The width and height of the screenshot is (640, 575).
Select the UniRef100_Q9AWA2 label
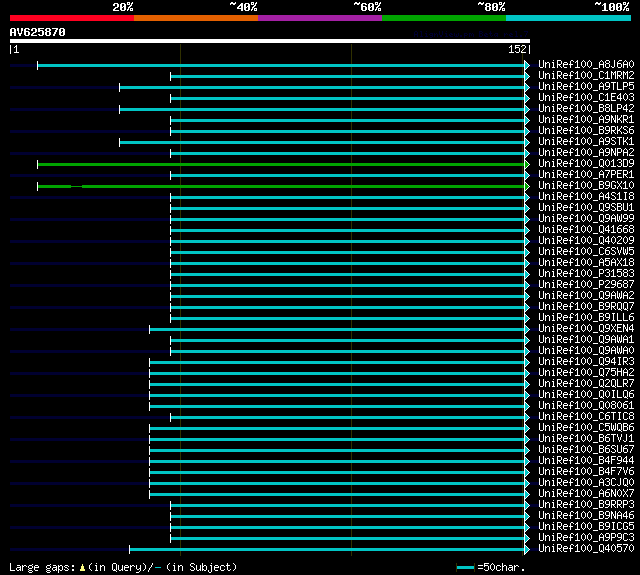click(x=586, y=296)
